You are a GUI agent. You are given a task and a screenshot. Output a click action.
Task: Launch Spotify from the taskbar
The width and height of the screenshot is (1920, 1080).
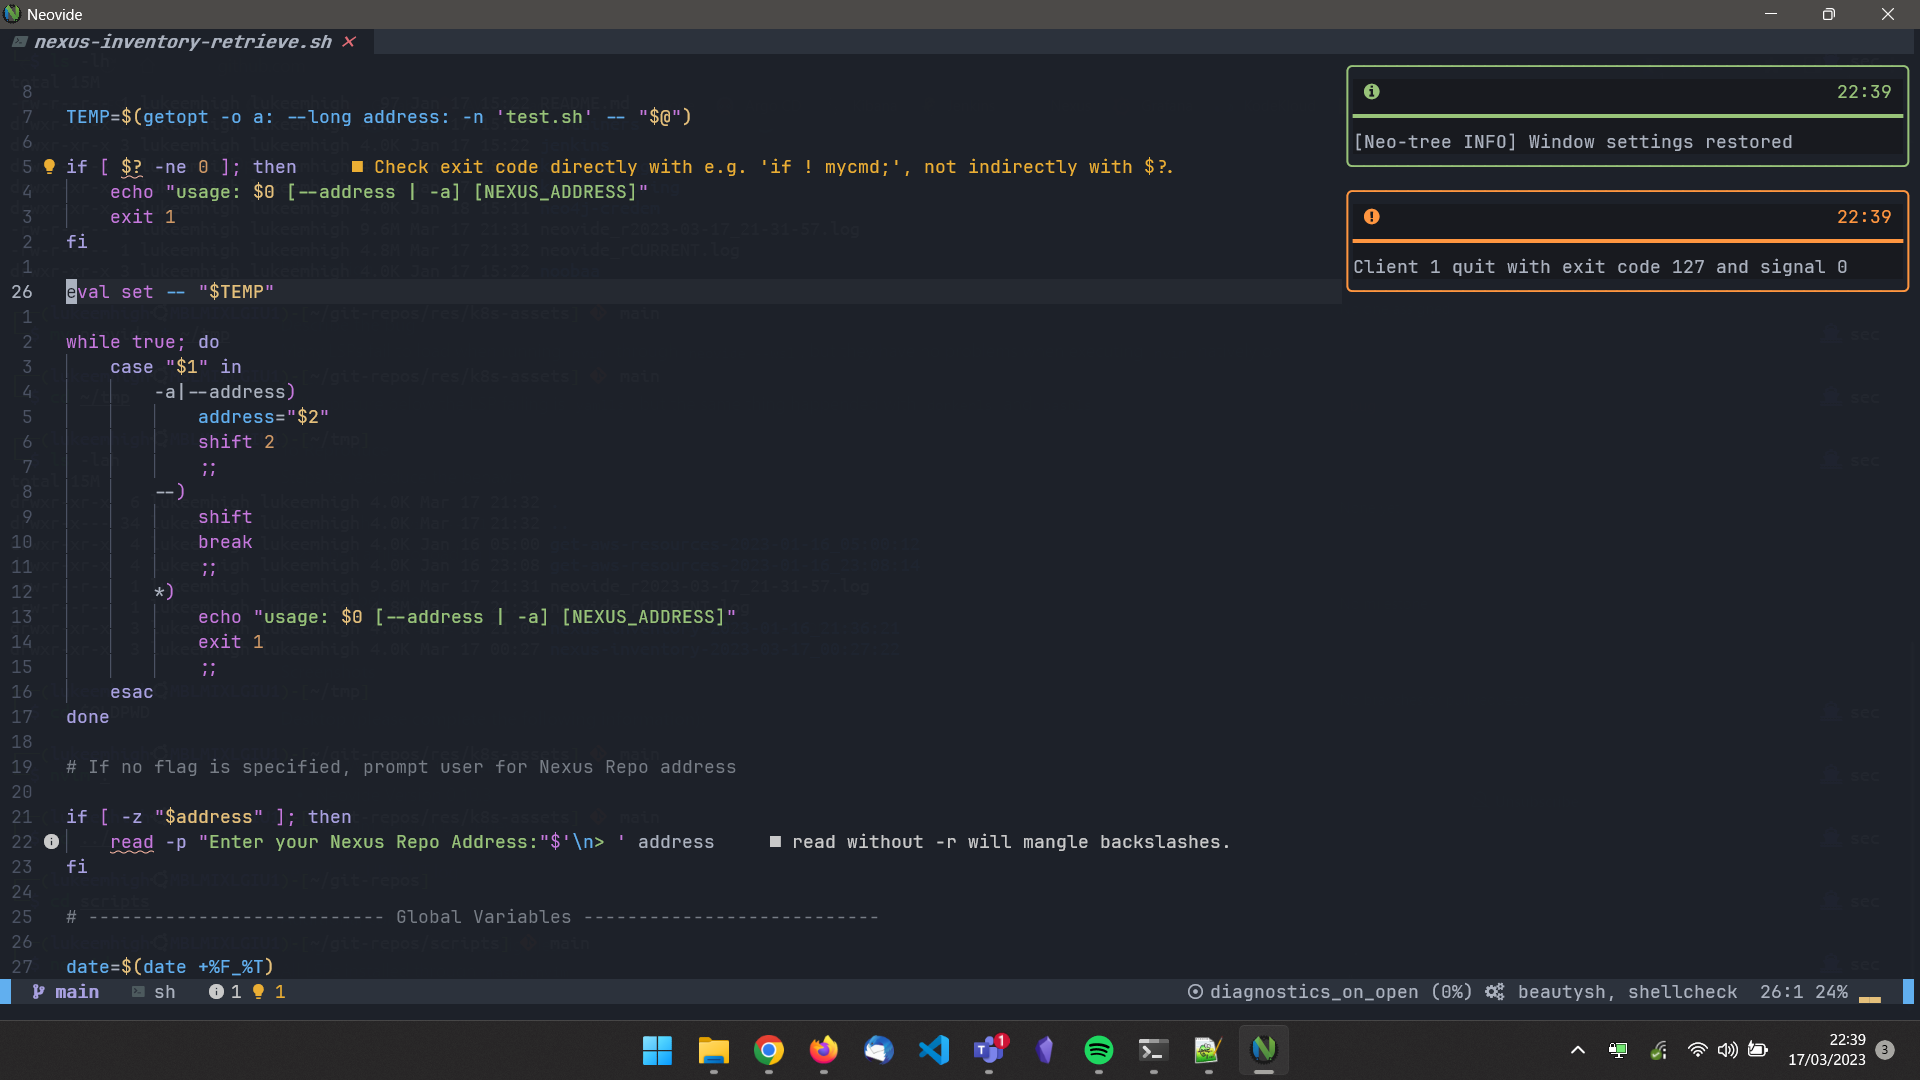1099,1050
